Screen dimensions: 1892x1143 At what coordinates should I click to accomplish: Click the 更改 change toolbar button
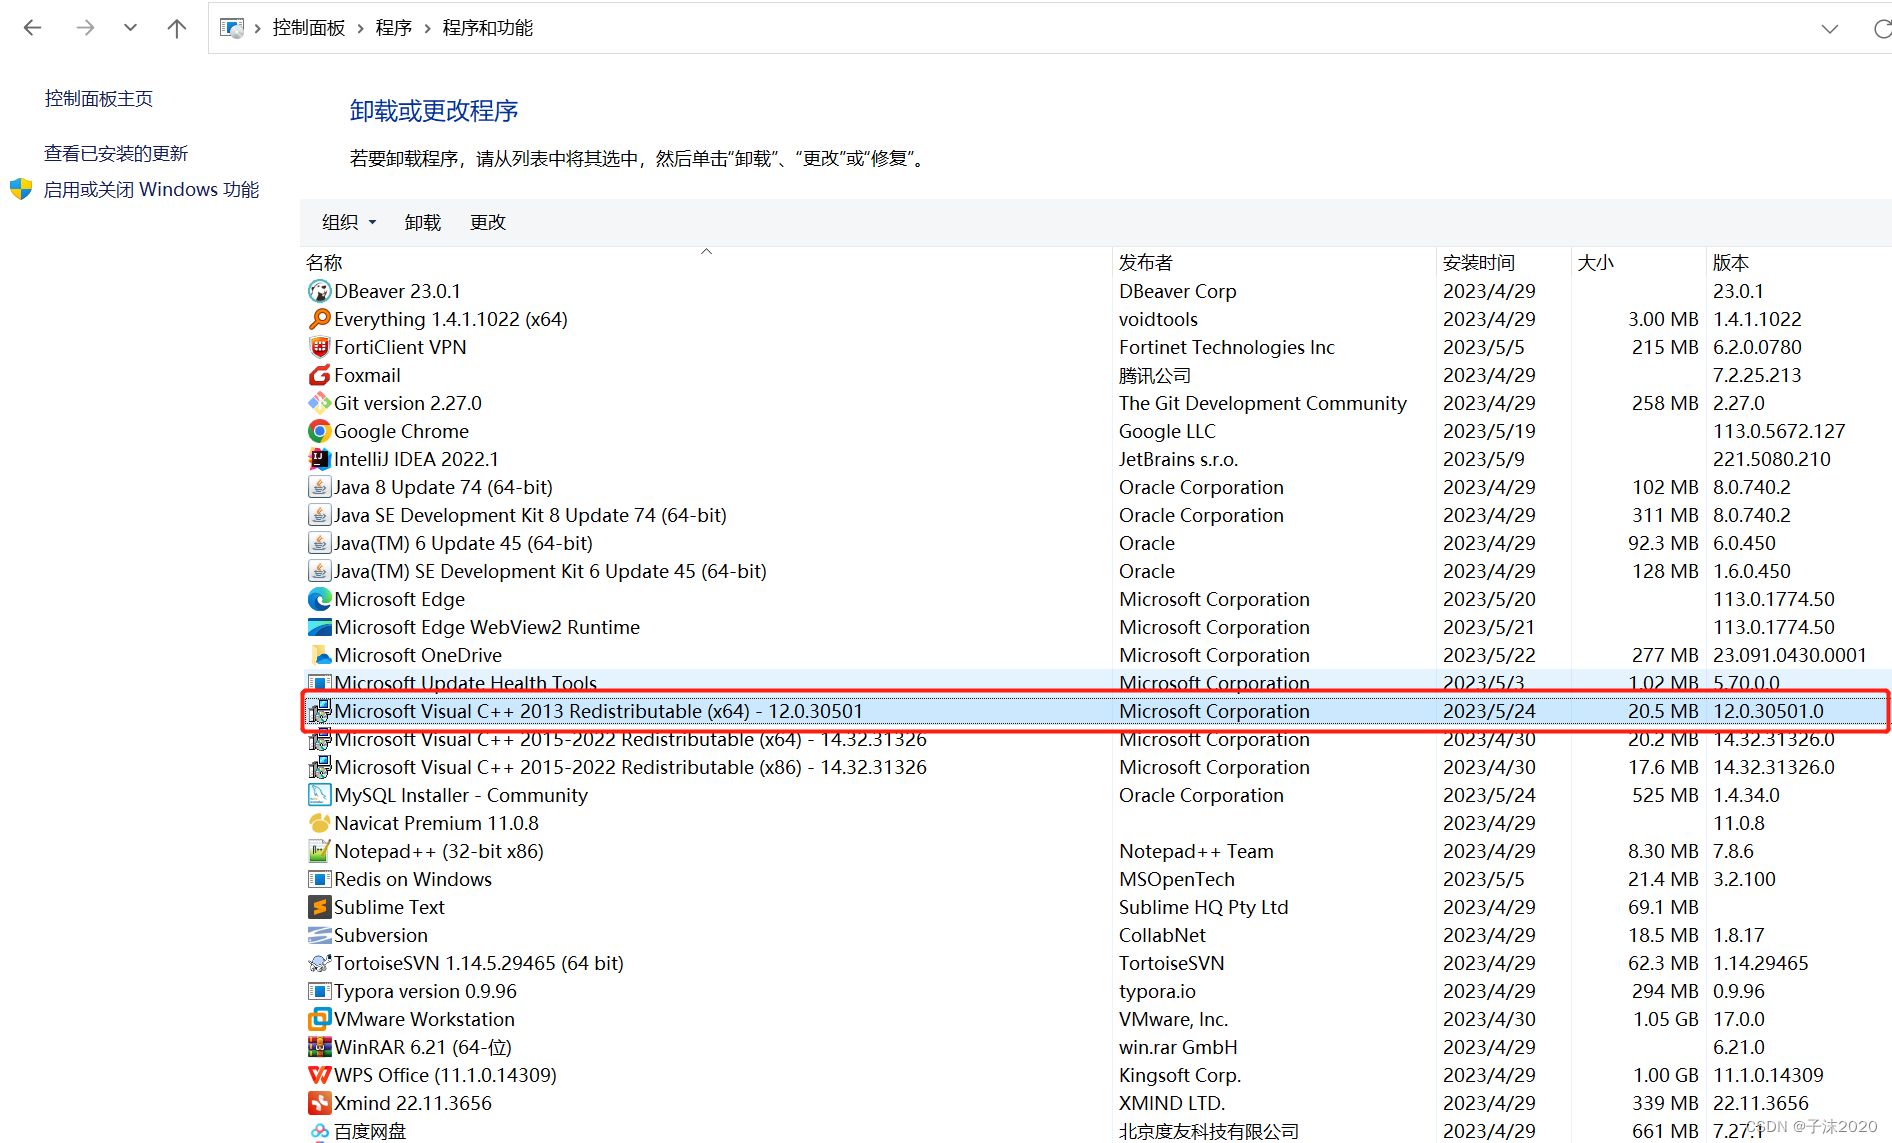(x=488, y=222)
